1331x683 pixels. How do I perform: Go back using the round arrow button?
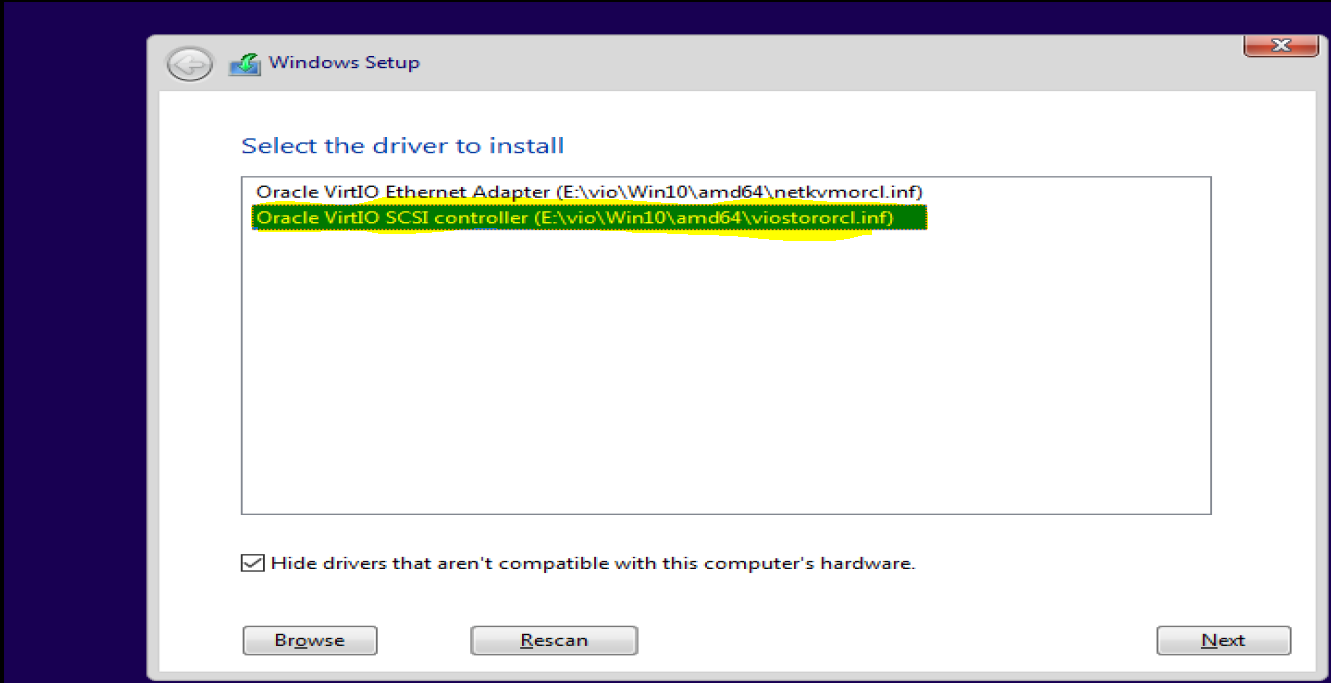tap(189, 64)
